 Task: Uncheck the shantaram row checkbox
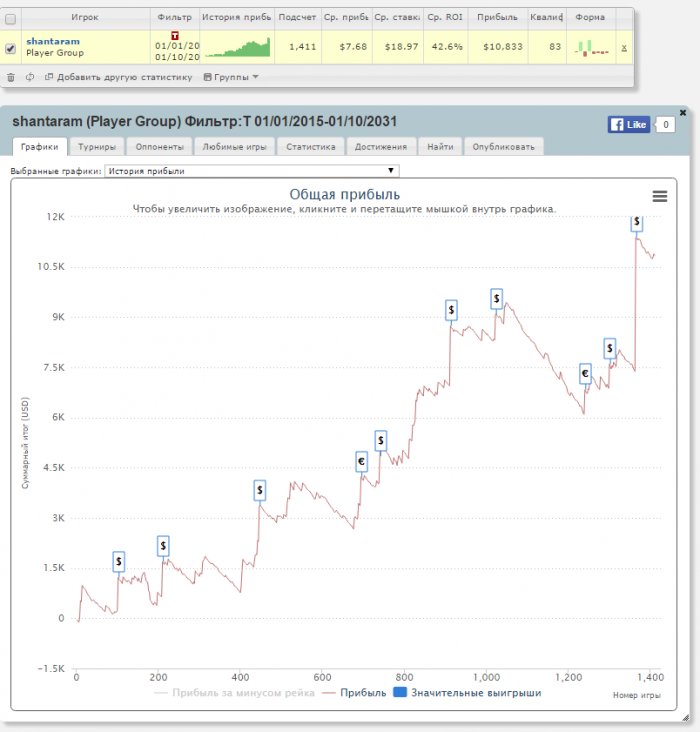[10, 48]
